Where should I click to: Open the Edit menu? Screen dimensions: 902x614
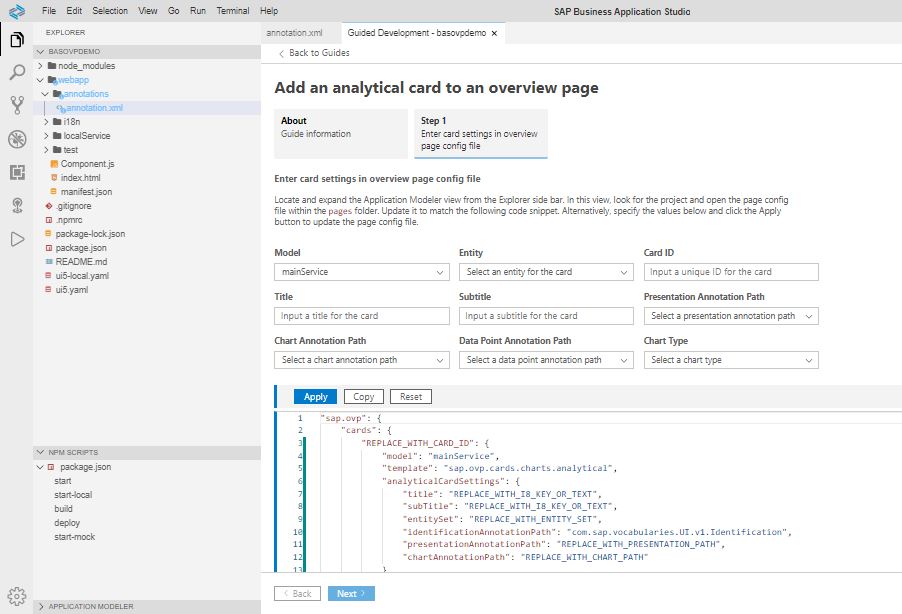click(x=74, y=11)
